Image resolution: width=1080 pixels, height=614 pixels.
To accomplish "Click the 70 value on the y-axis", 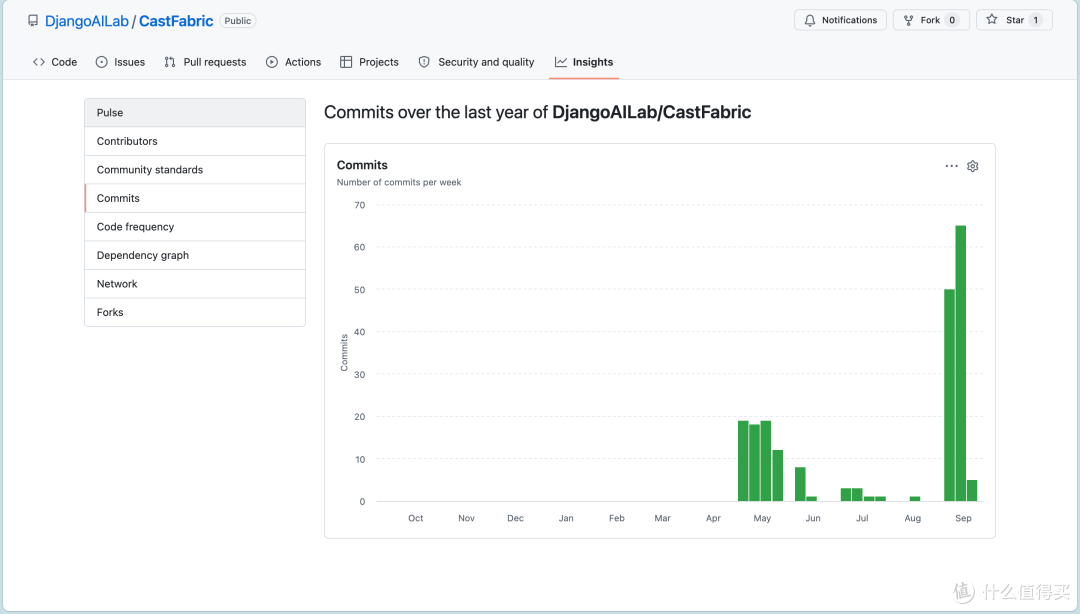I will pyautogui.click(x=360, y=205).
